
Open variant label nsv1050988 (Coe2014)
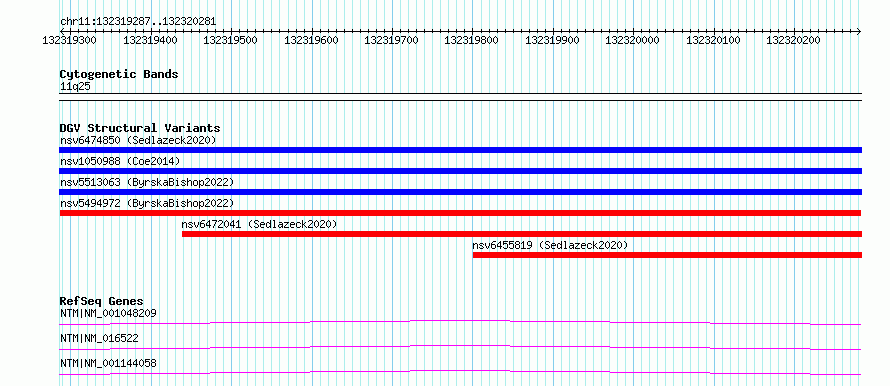coord(120,161)
